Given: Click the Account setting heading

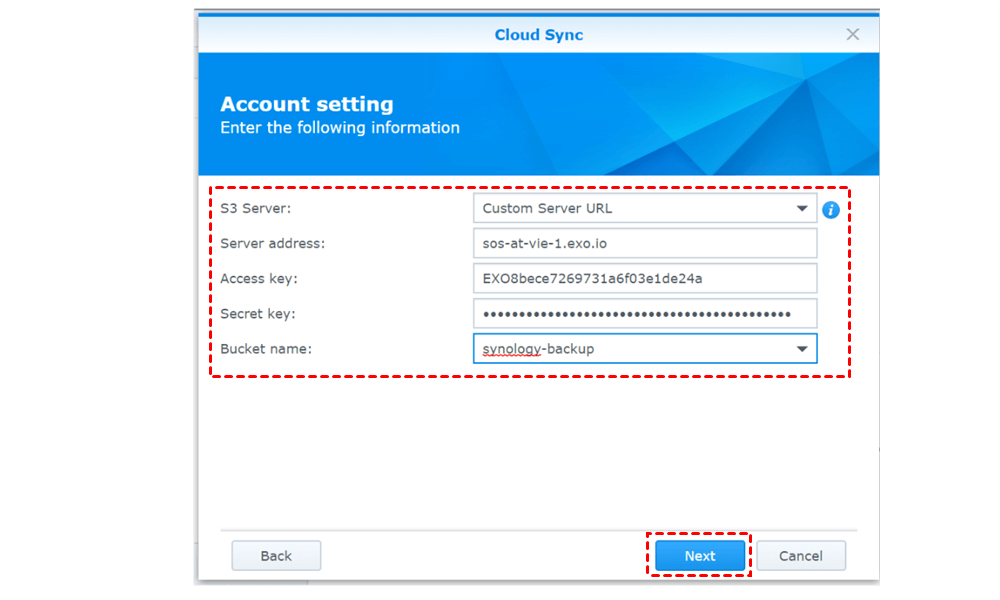Looking at the screenshot, I should (307, 104).
